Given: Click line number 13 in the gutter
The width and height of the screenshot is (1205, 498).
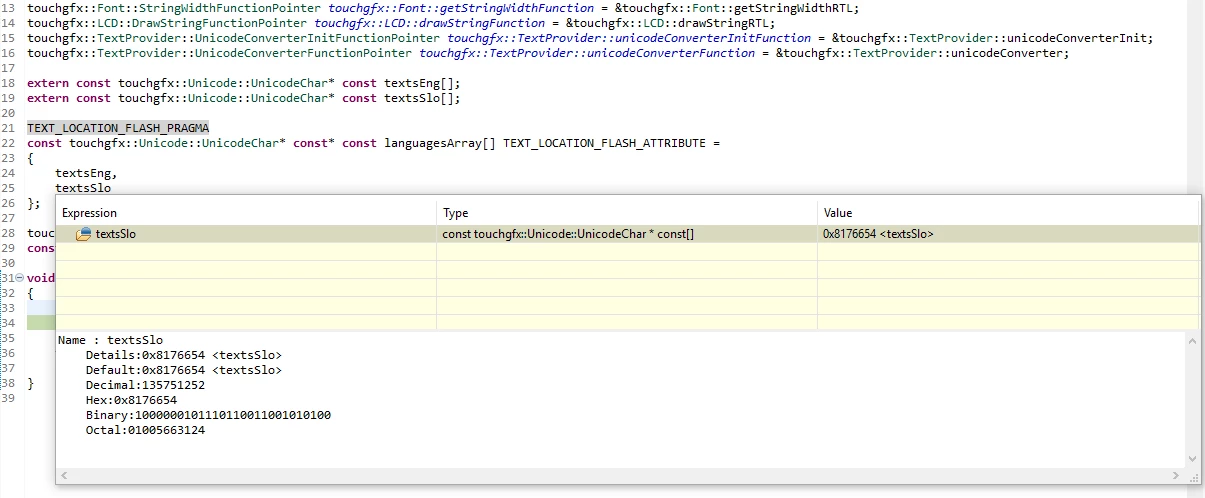Looking at the screenshot, I should click(x=8, y=8).
